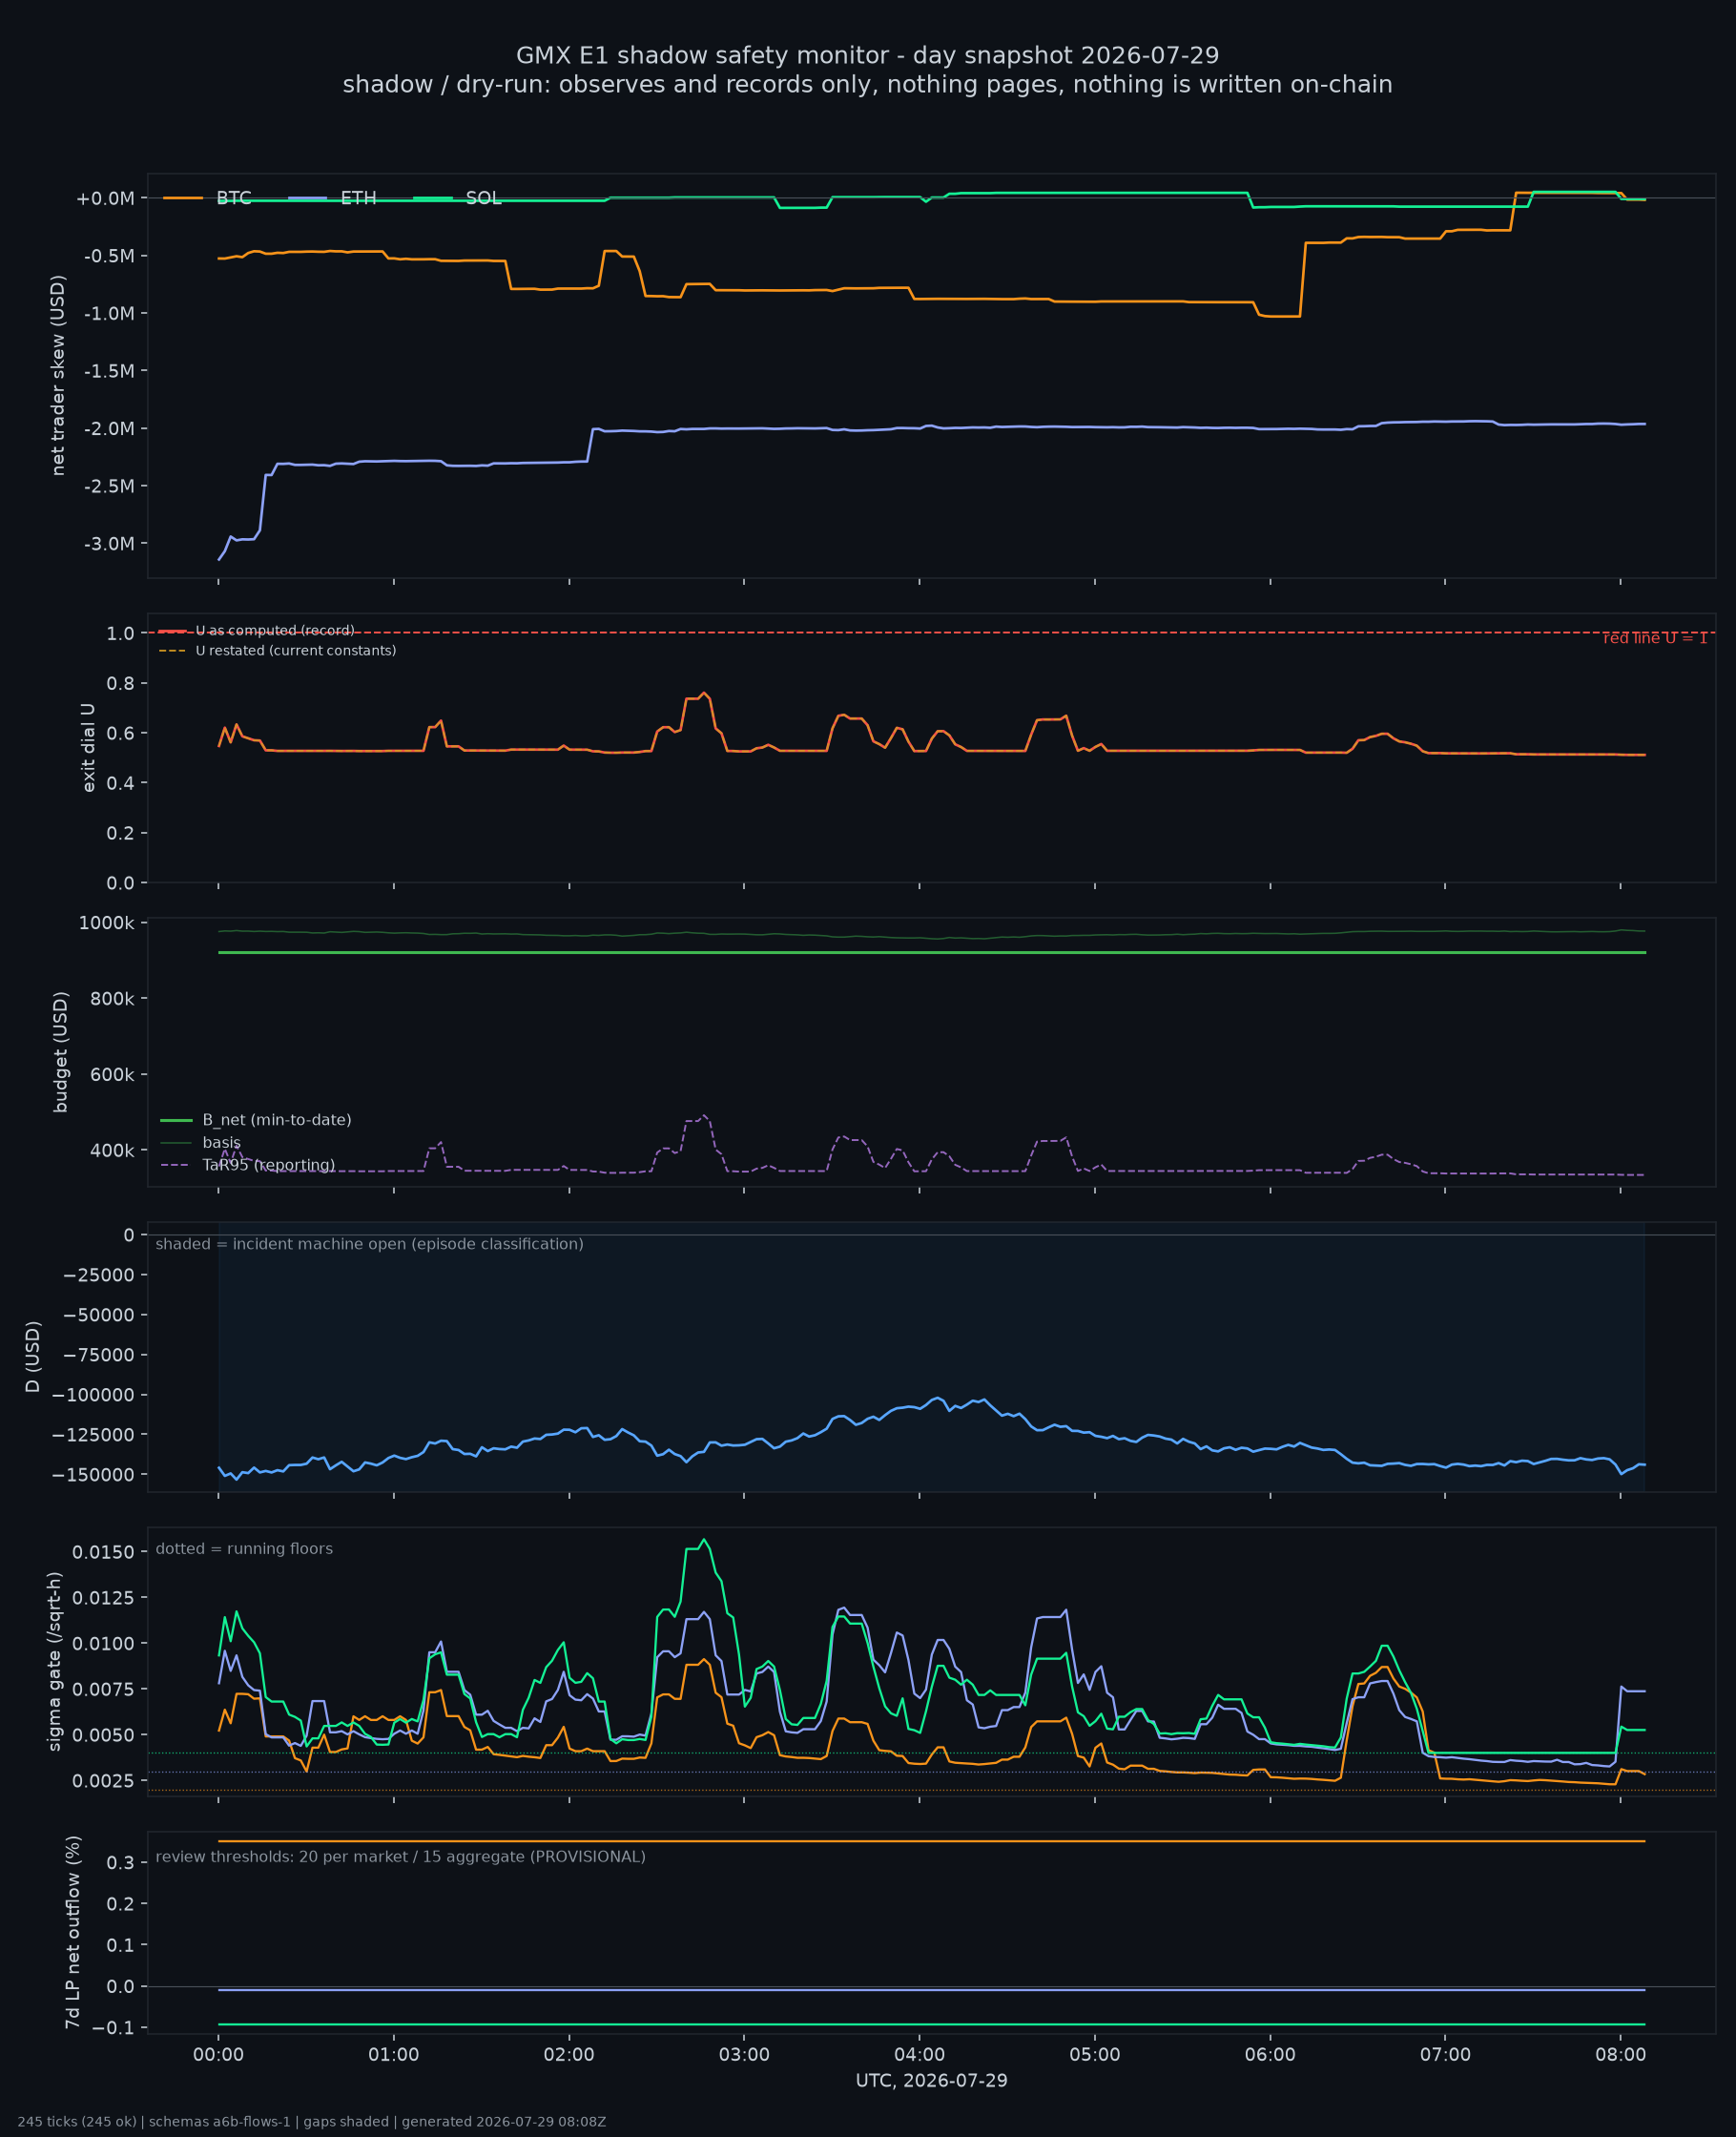Click the footer ticks and schemas status text

(x=312, y=2122)
